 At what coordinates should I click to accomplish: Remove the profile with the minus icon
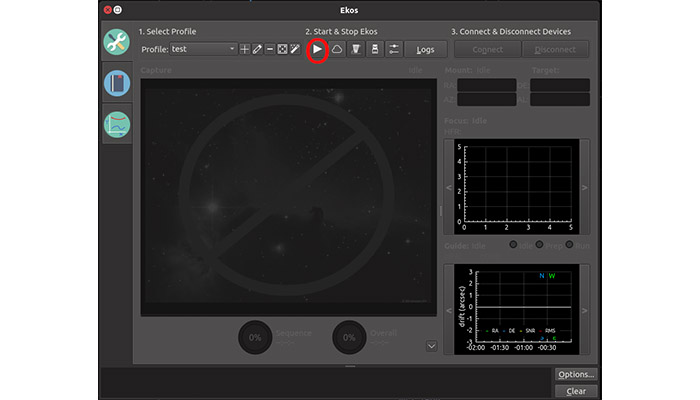tap(270, 49)
